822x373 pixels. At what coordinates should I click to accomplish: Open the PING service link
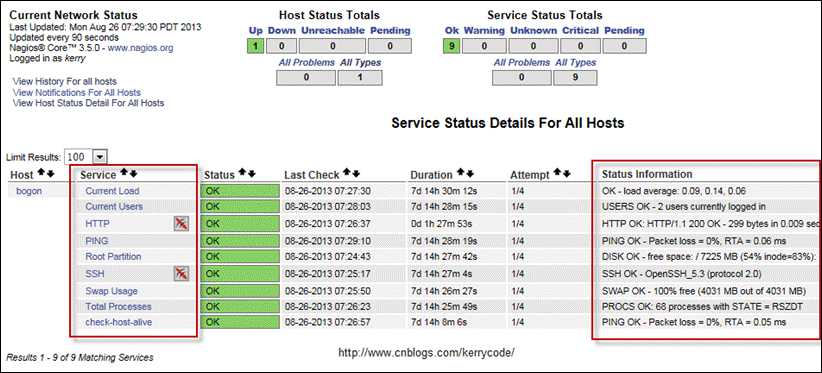click(96, 241)
